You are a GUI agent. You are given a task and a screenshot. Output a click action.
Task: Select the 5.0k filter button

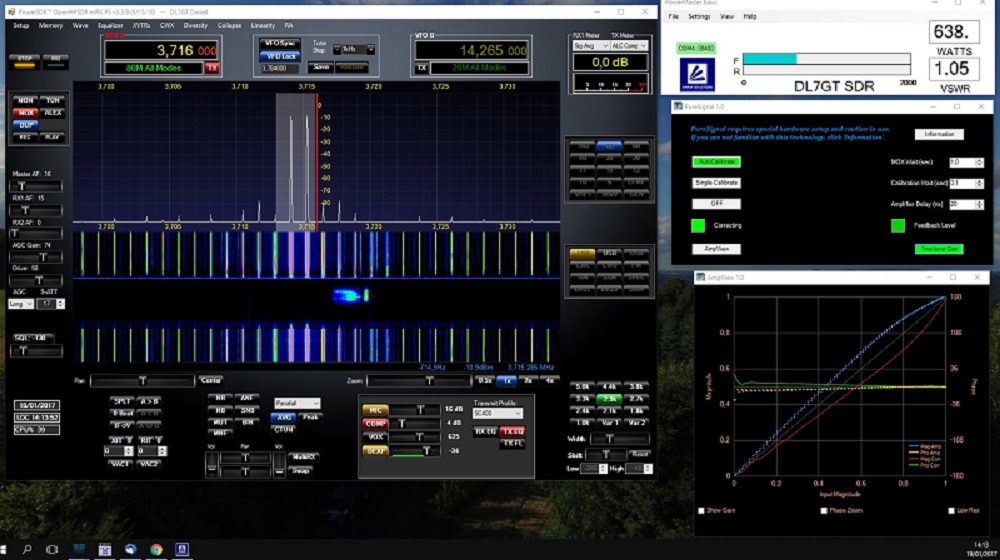pyautogui.click(x=582, y=387)
